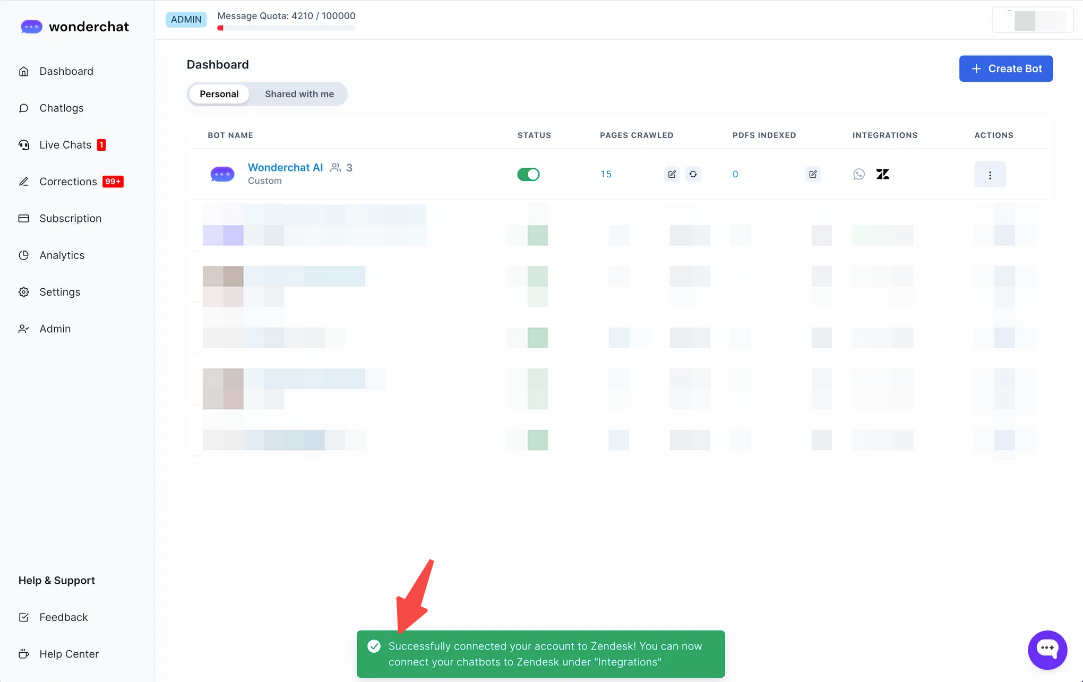Open Live Chats in the sidebar

click(x=65, y=145)
